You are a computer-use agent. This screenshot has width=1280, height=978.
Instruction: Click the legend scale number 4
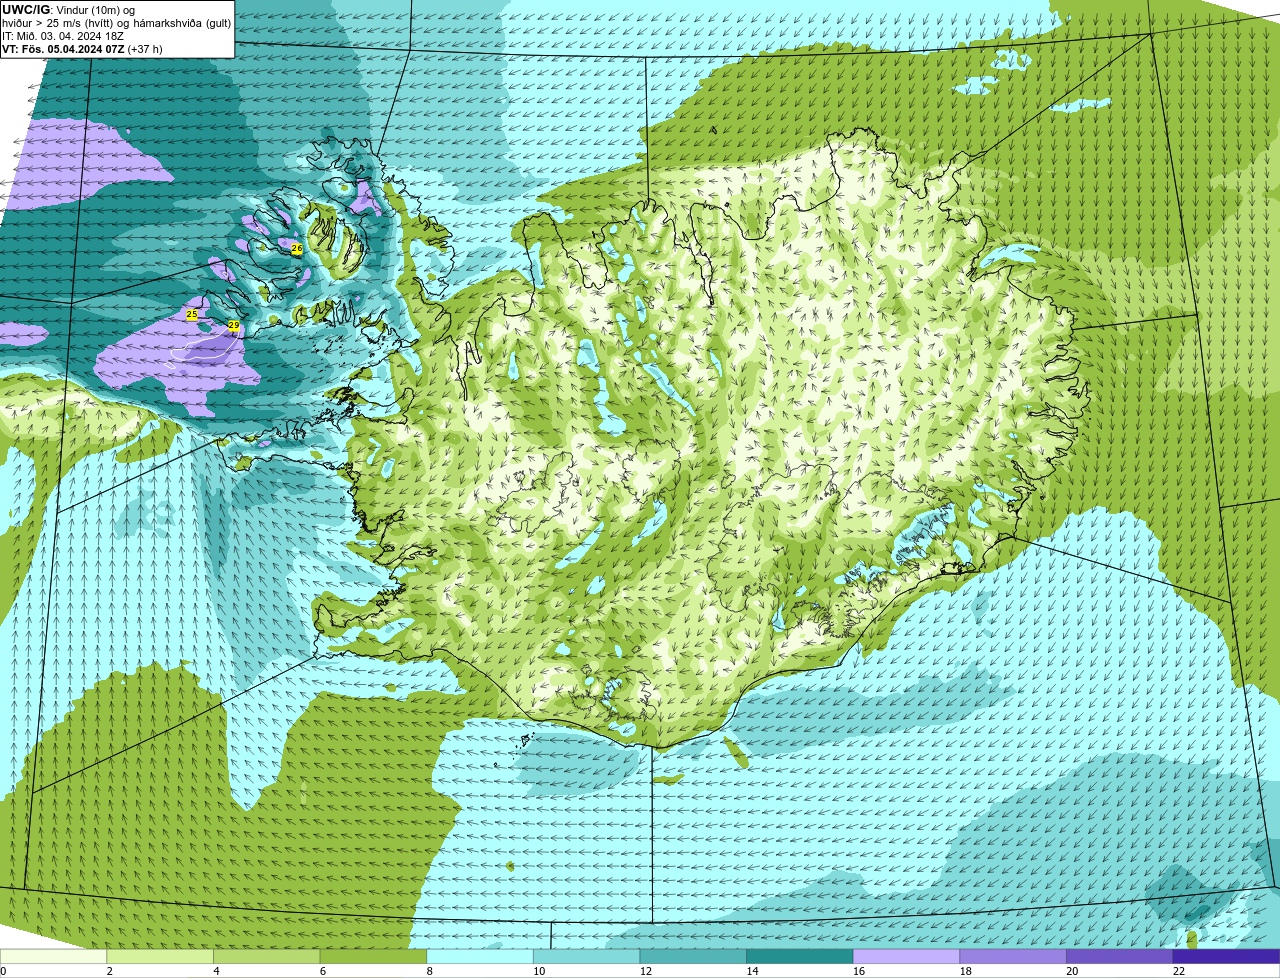[216, 971]
